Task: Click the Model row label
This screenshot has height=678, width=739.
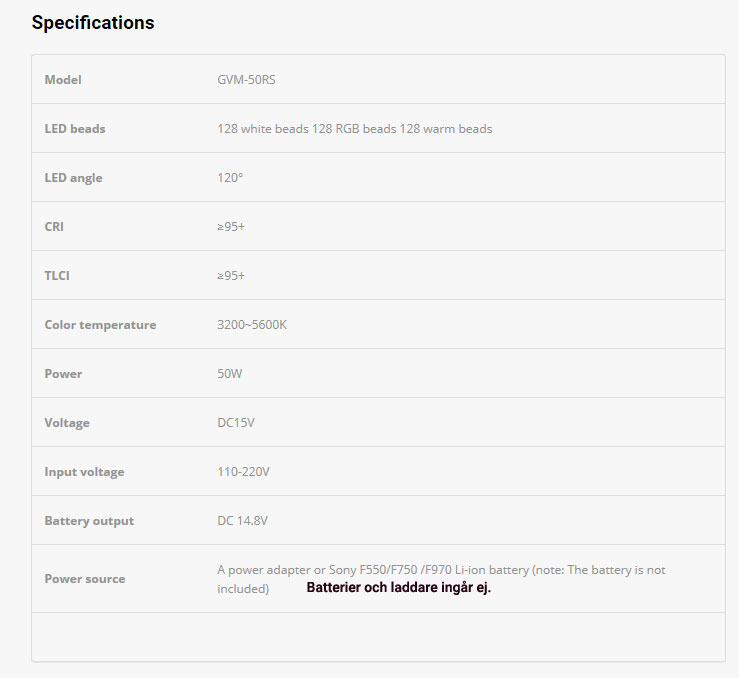Action: coord(63,80)
